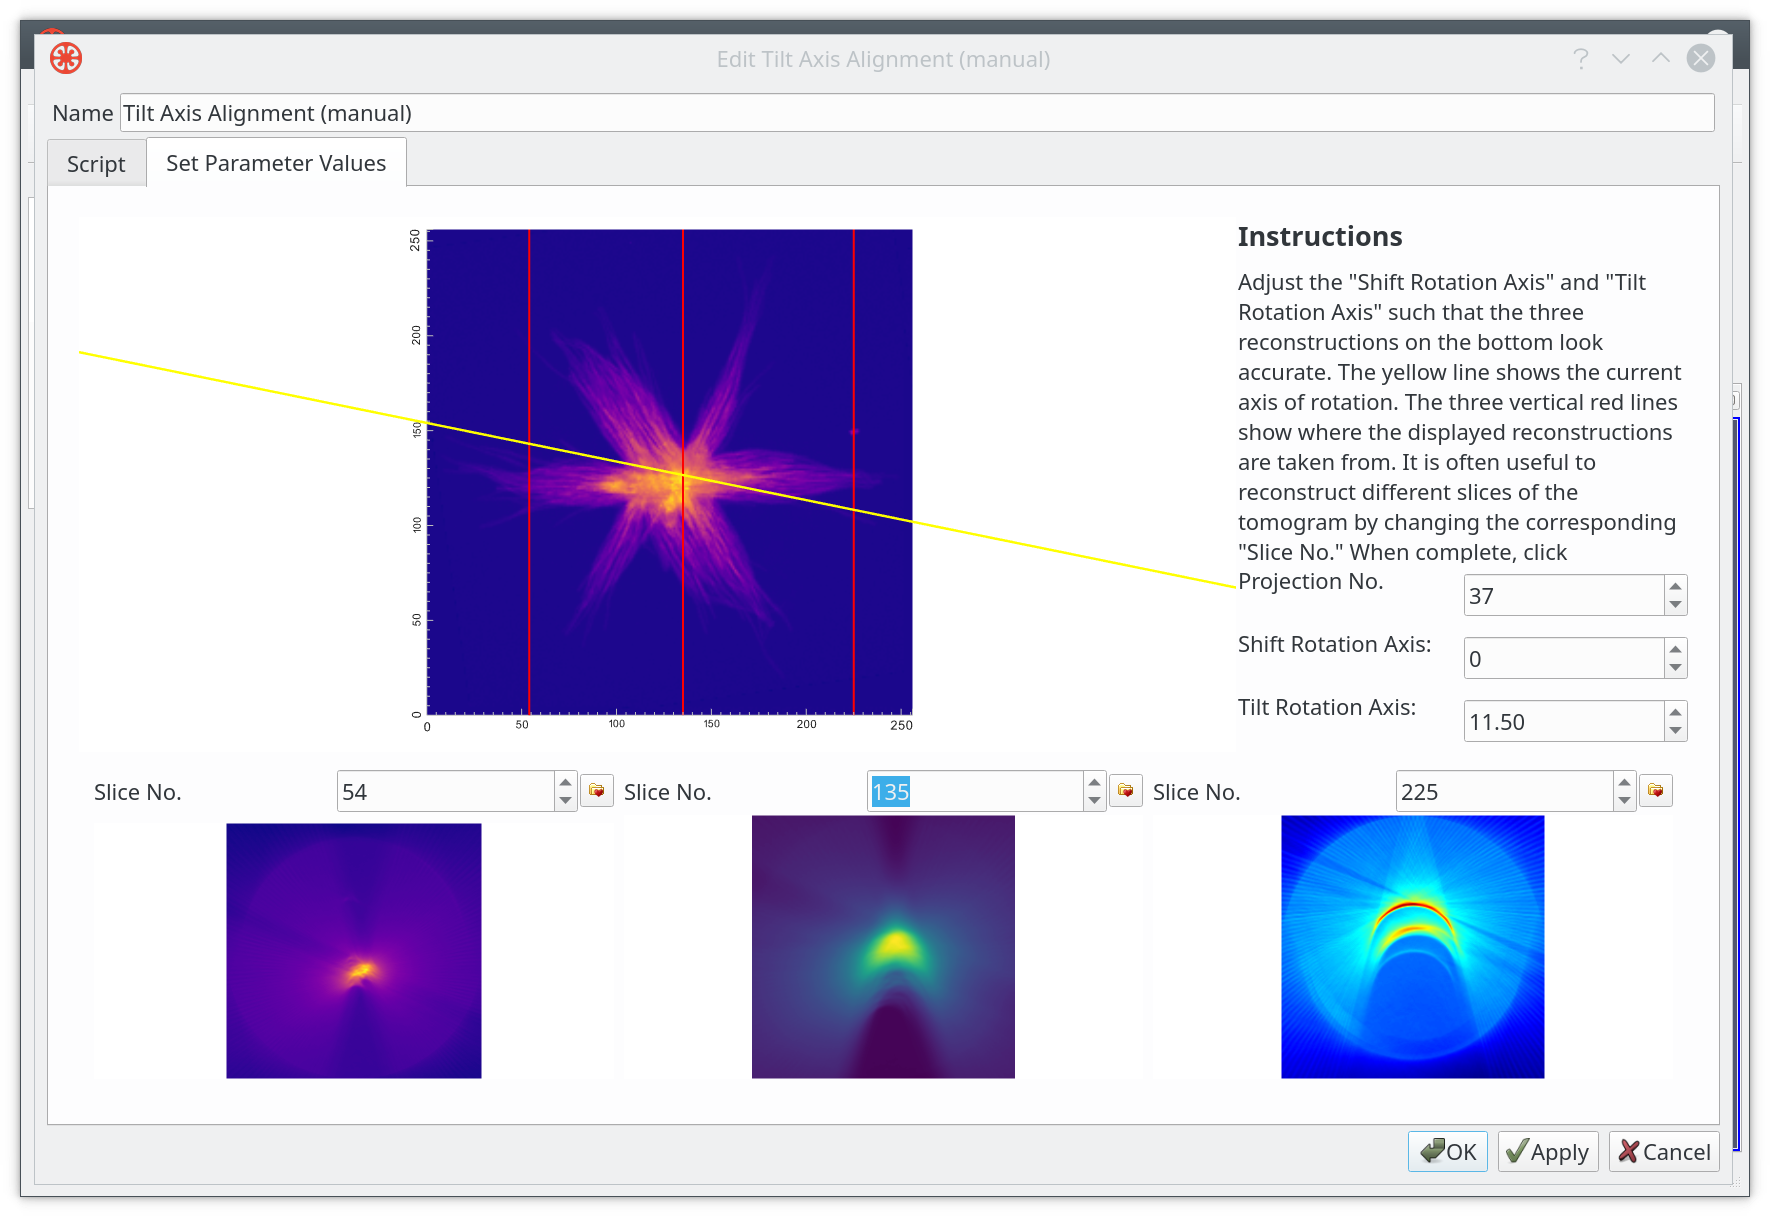Image resolution: width=1770 pixels, height=1217 pixels.
Task: Decrease the Projection No. value
Action: coord(1675,605)
